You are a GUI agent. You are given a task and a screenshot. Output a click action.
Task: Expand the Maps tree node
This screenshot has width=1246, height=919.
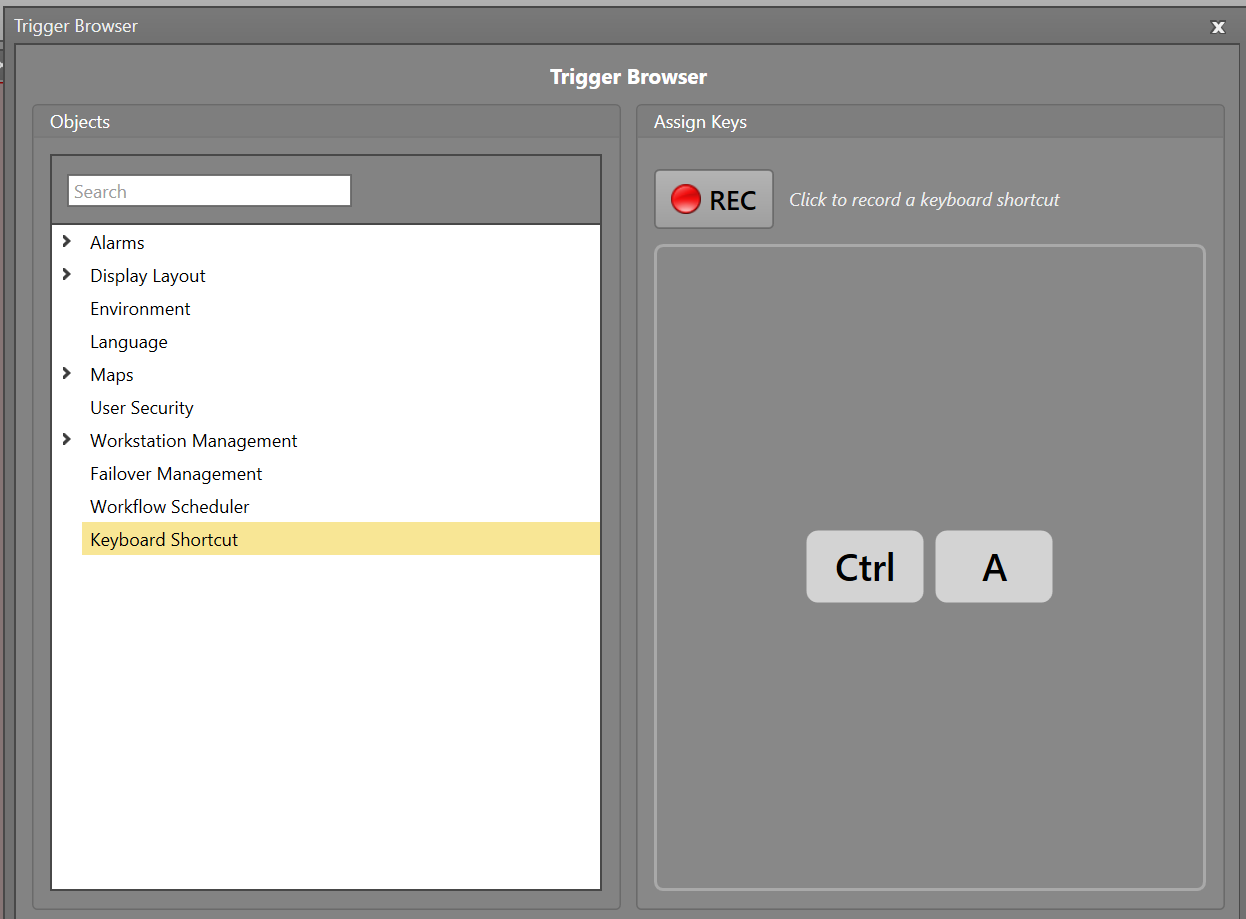tap(67, 374)
